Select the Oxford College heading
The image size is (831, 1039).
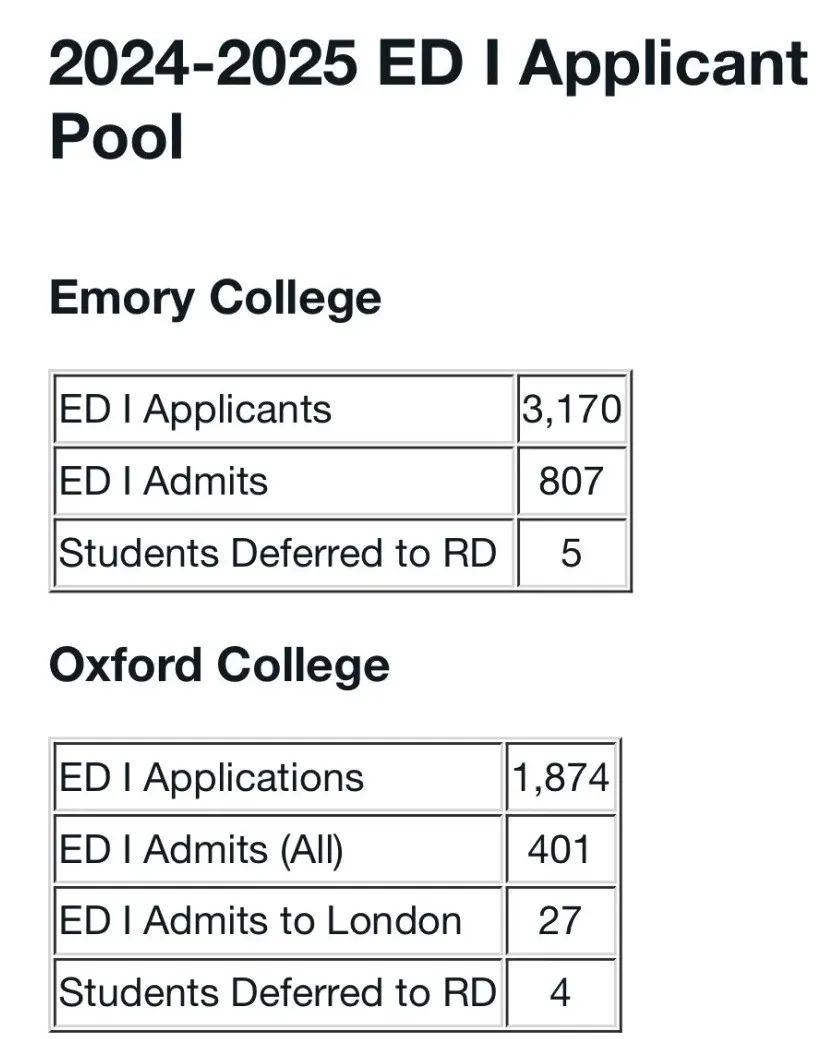click(219, 666)
